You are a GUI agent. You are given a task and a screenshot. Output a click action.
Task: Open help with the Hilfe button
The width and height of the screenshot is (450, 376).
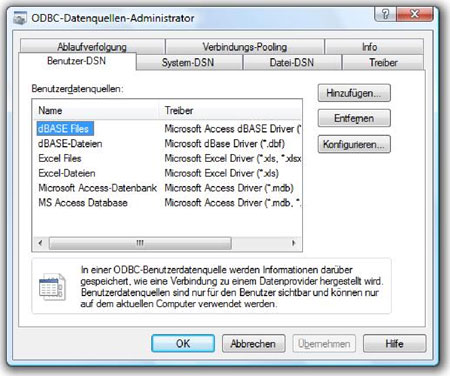pyautogui.click(x=394, y=343)
